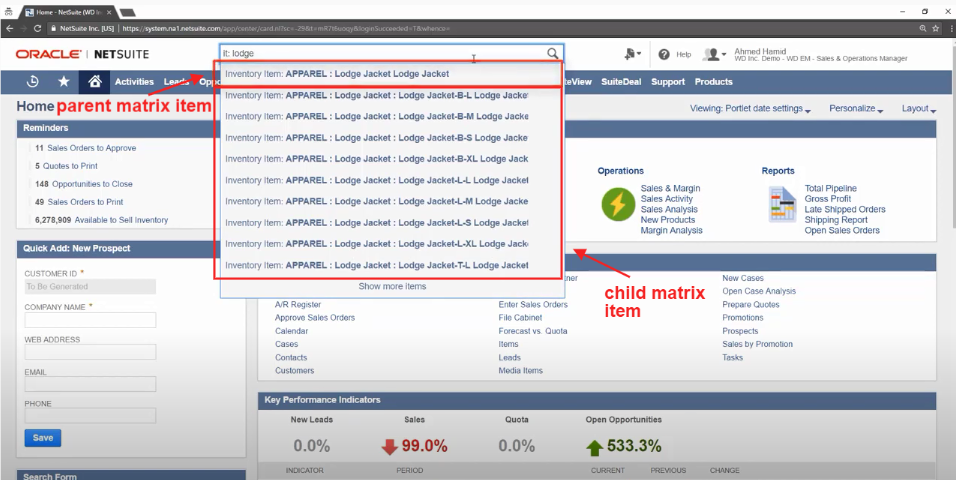Open the Margin Analysis link
Screen dimensions: 956x480
(671, 231)
